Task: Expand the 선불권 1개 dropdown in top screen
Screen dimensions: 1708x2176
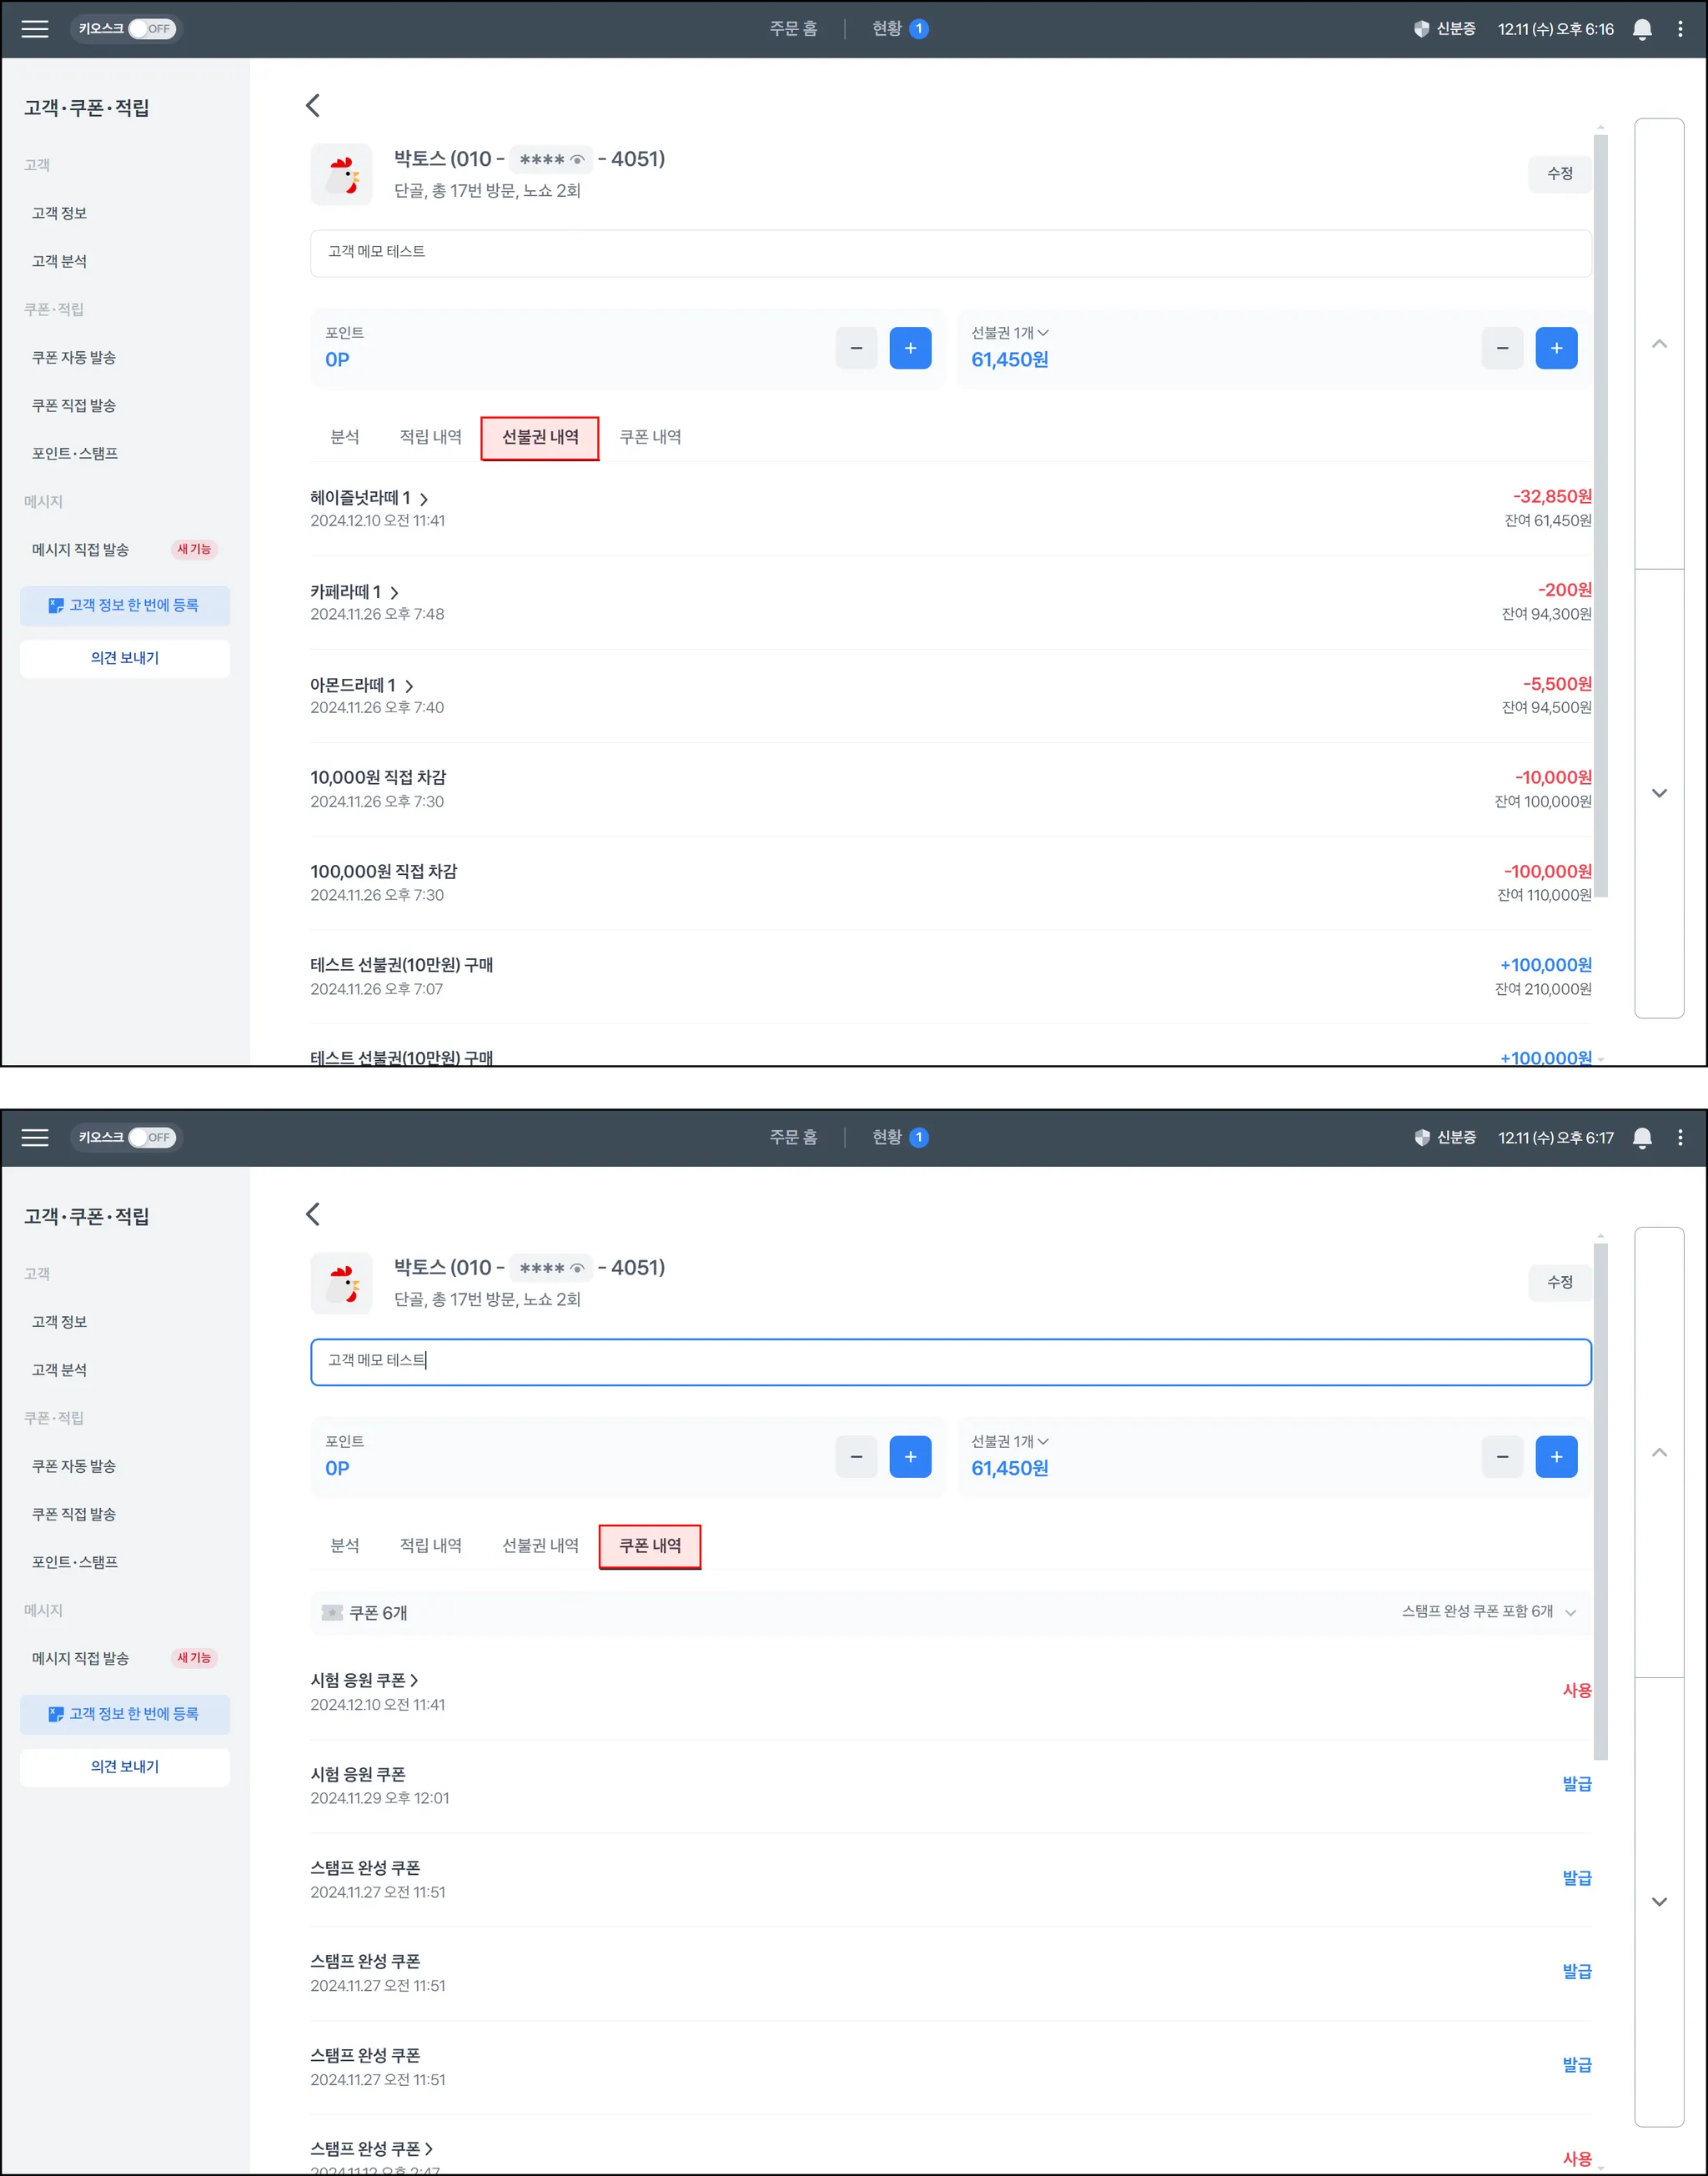Action: (1010, 333)
